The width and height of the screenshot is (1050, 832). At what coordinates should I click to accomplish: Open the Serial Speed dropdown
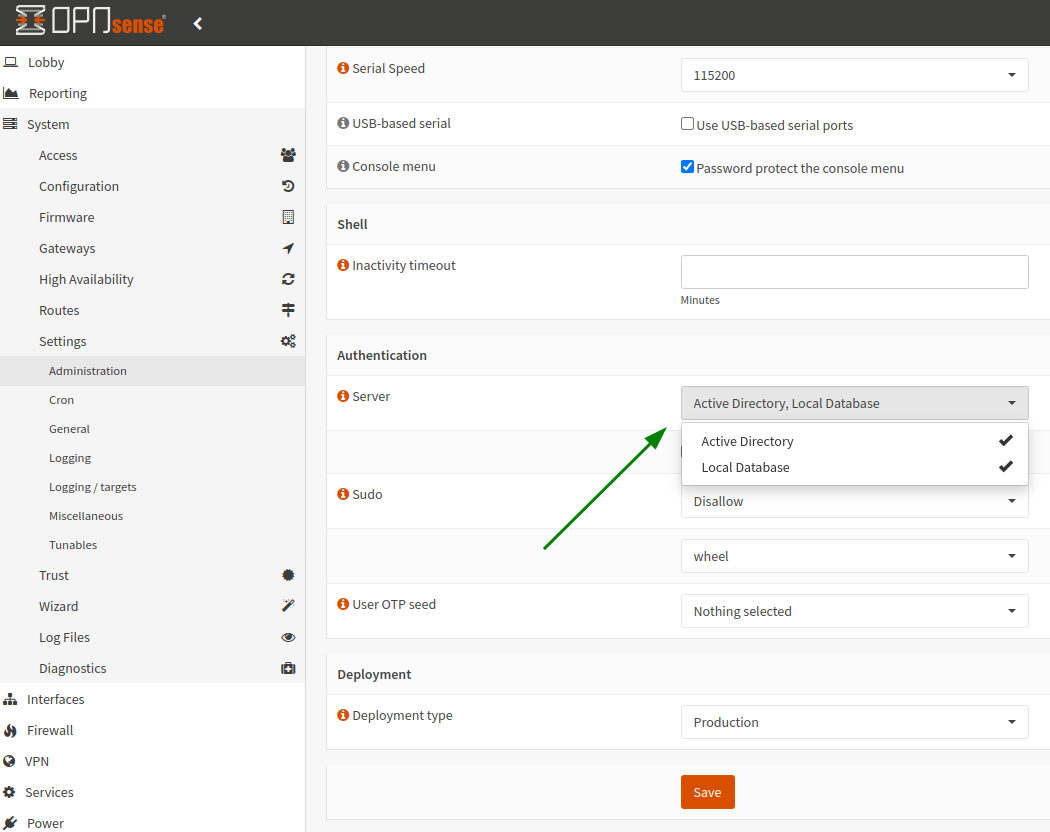point(854,75)
